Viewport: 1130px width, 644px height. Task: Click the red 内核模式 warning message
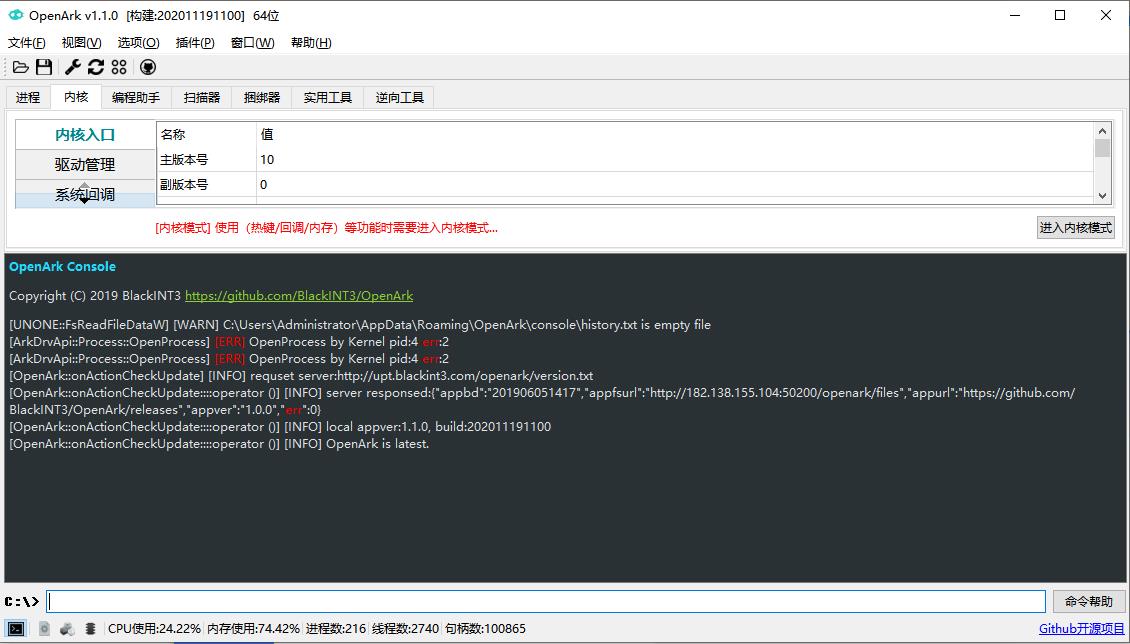[x=326, y=228]
